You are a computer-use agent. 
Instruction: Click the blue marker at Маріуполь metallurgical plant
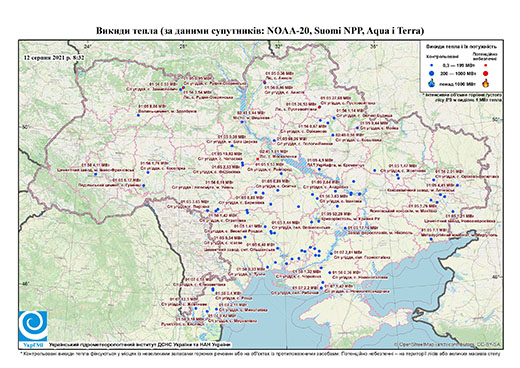pyautogui.click(x=431, y=239)
